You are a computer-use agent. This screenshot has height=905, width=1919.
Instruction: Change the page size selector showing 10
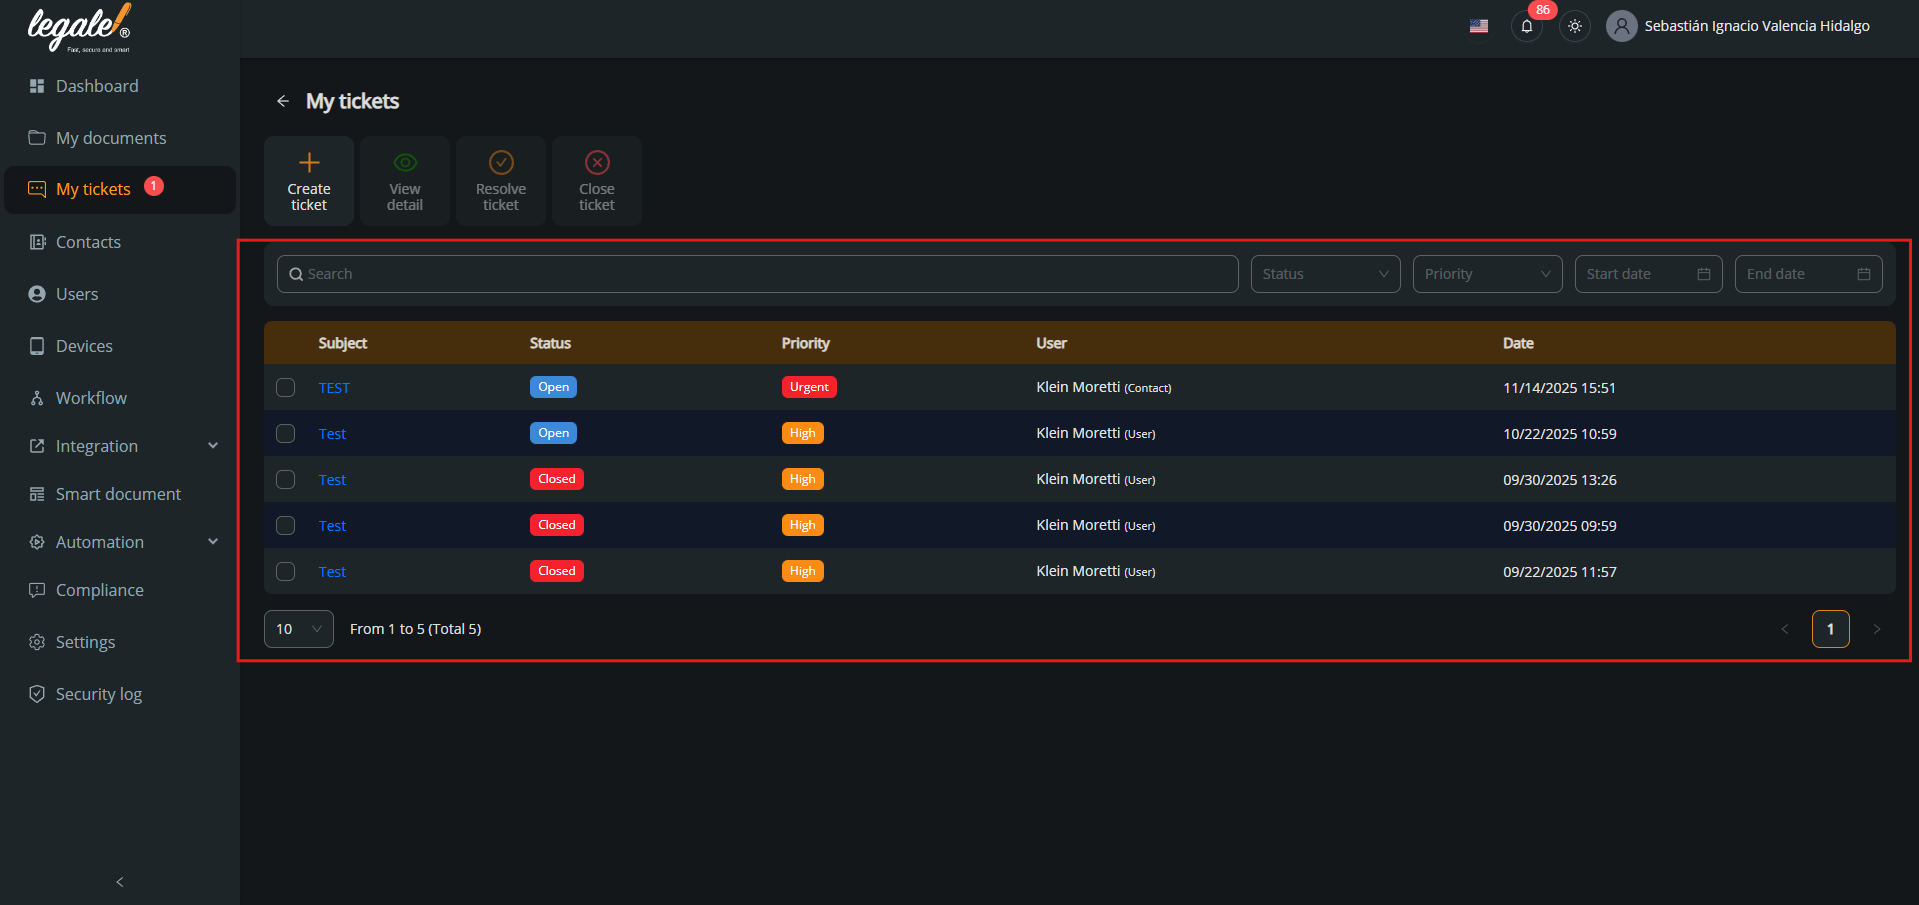click(x=298, y=629)
